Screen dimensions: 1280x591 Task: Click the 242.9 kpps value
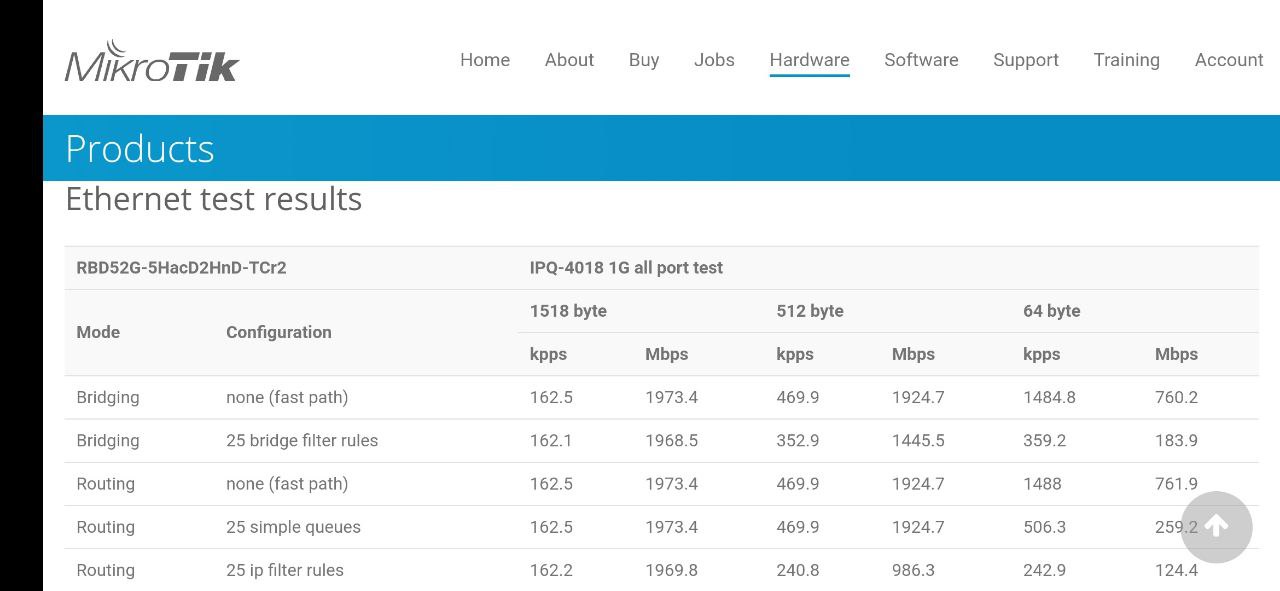point(1044,570)
